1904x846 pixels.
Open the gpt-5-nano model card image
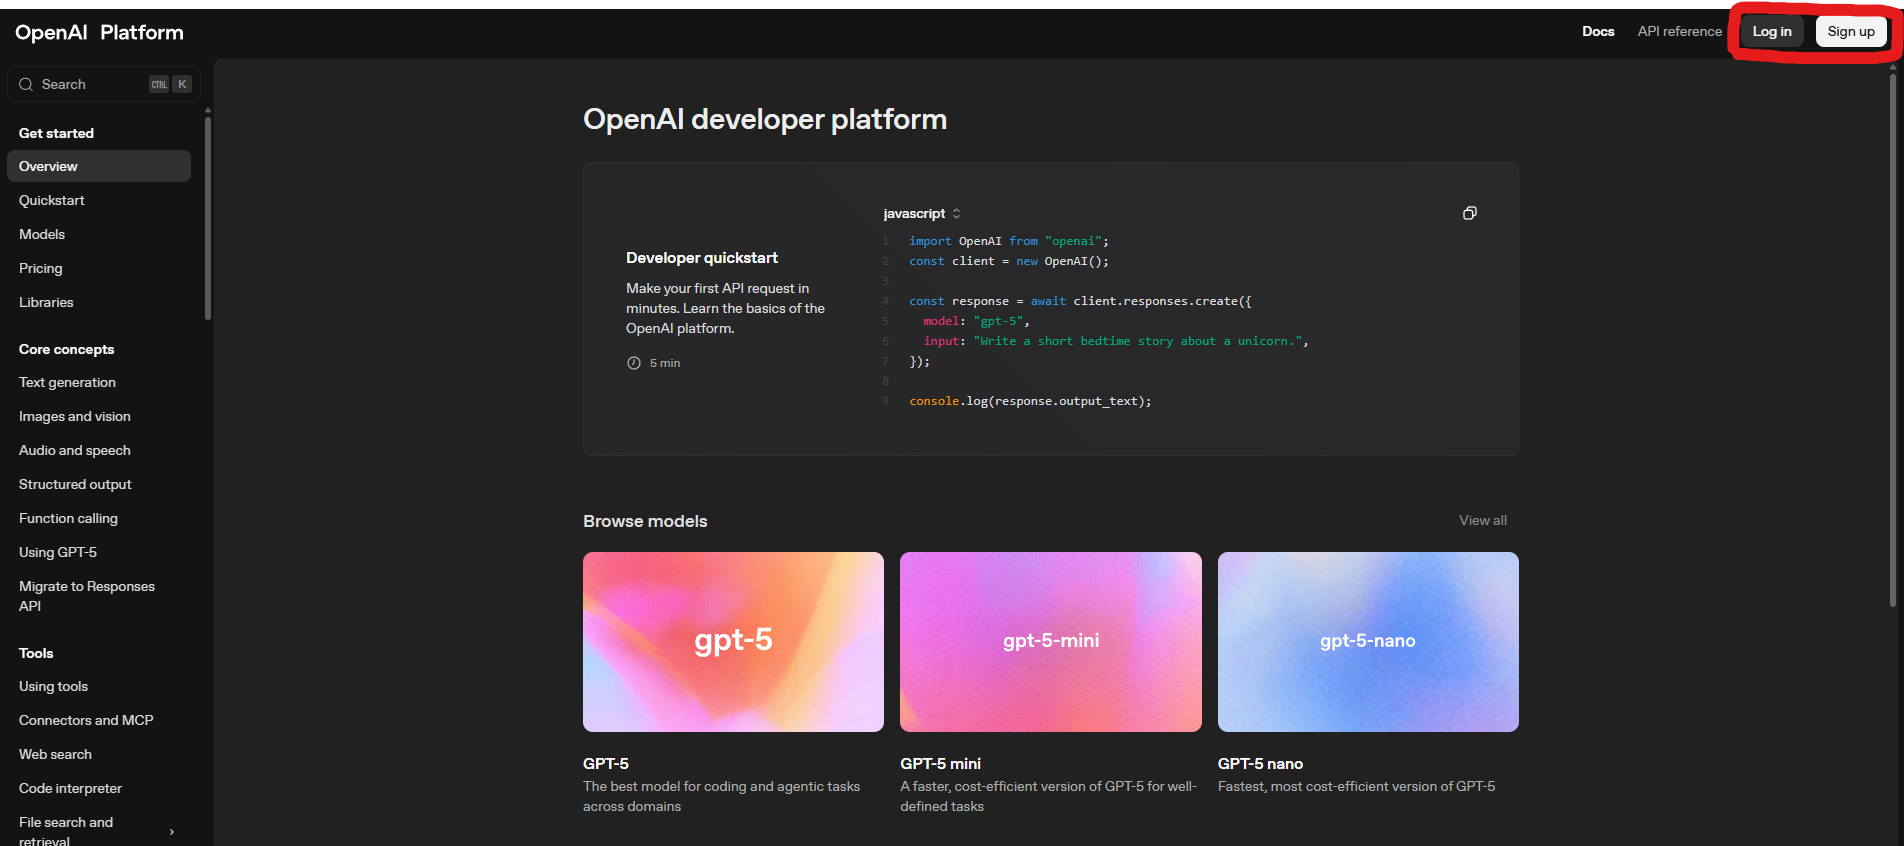click(x=1368, y=642)
